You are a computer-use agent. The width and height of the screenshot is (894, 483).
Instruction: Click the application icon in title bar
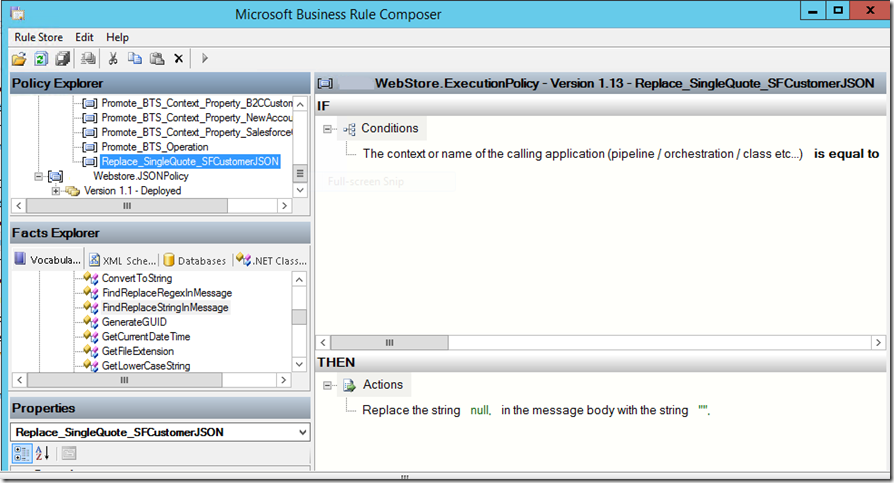18,13
